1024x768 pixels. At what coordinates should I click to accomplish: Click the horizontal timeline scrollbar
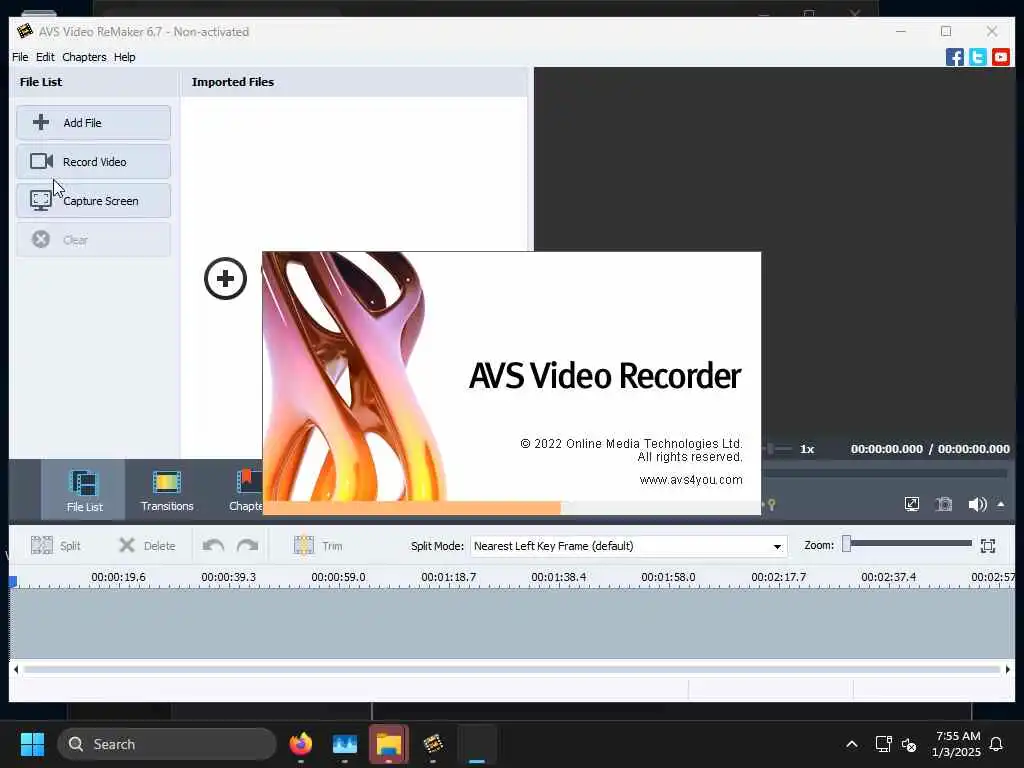[x=512, y=669]
